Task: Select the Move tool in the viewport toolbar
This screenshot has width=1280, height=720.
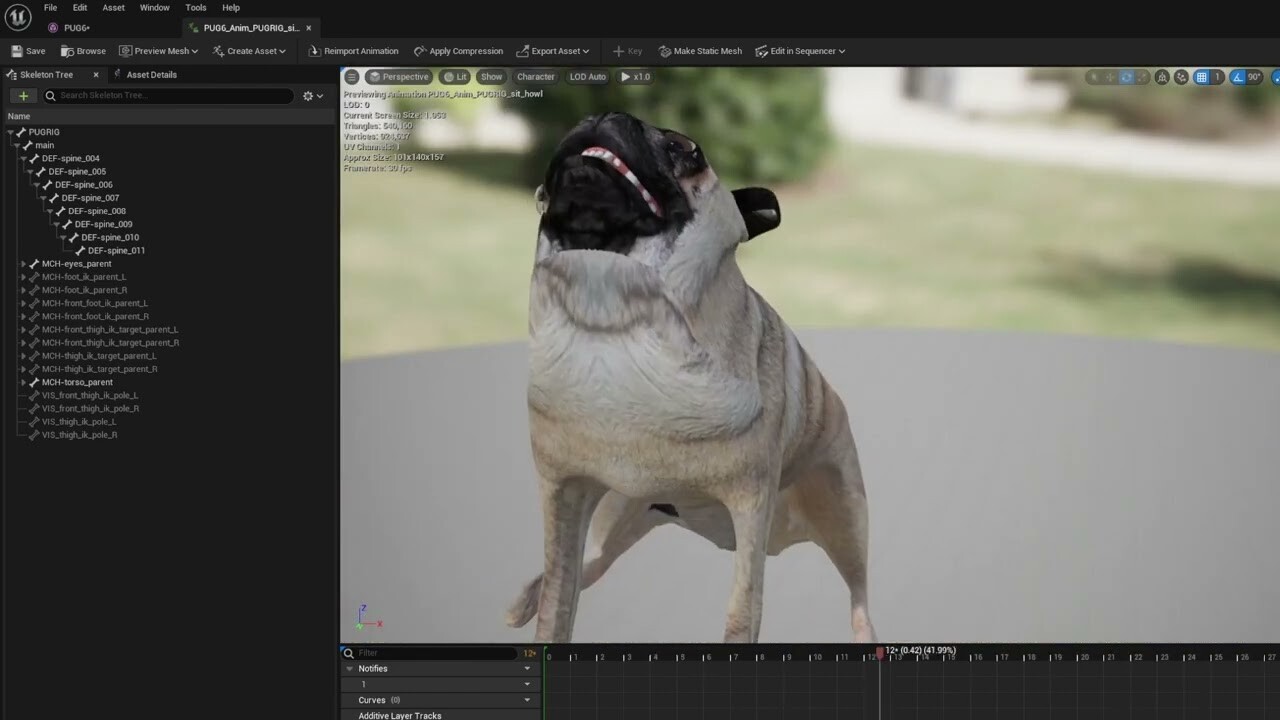Action: (1110, 76)
